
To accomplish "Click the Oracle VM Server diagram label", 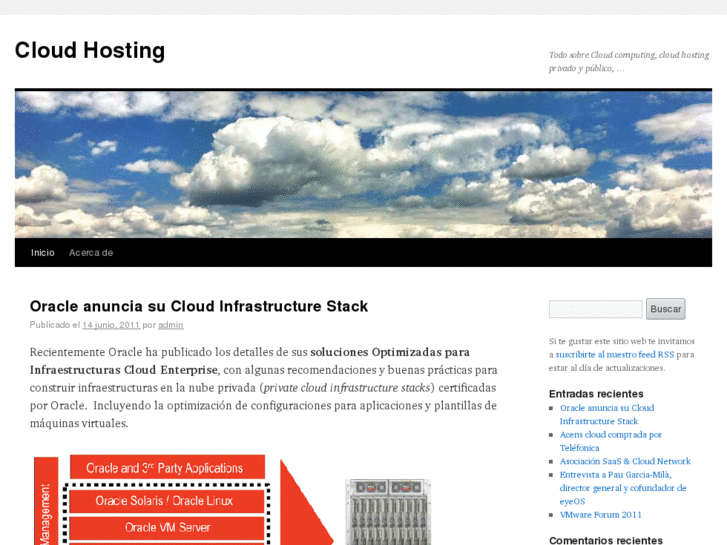I will point(167,527).
